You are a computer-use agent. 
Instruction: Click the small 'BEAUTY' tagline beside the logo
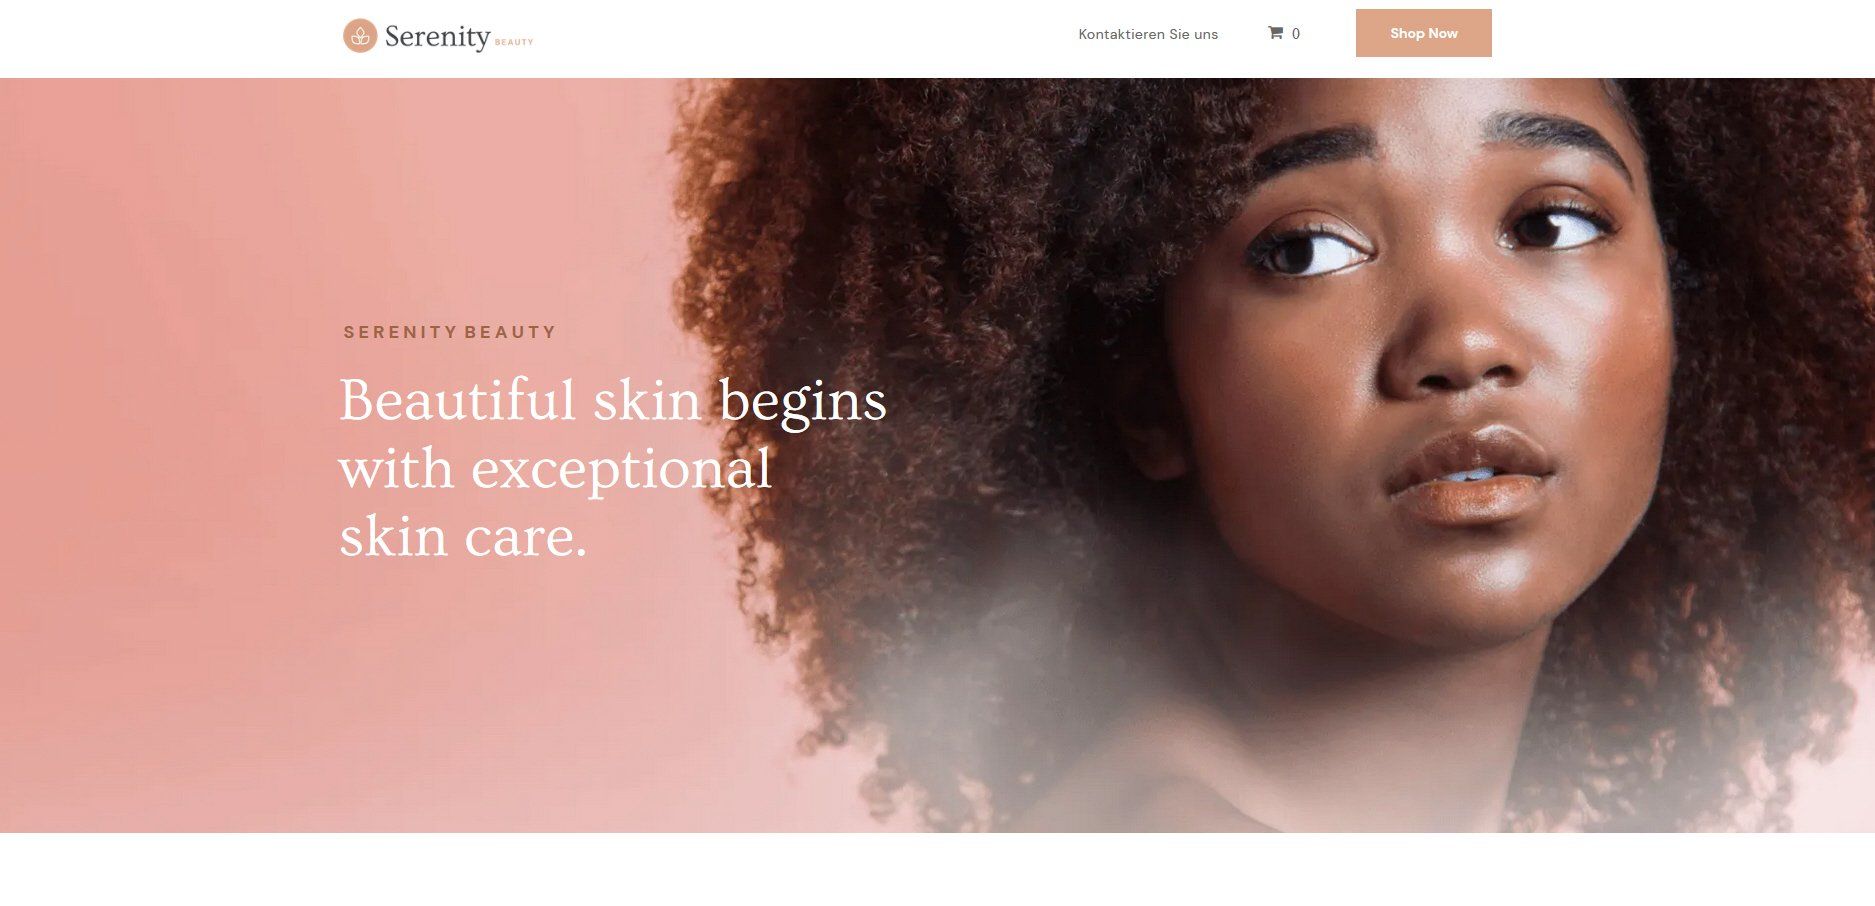(514, 42)
